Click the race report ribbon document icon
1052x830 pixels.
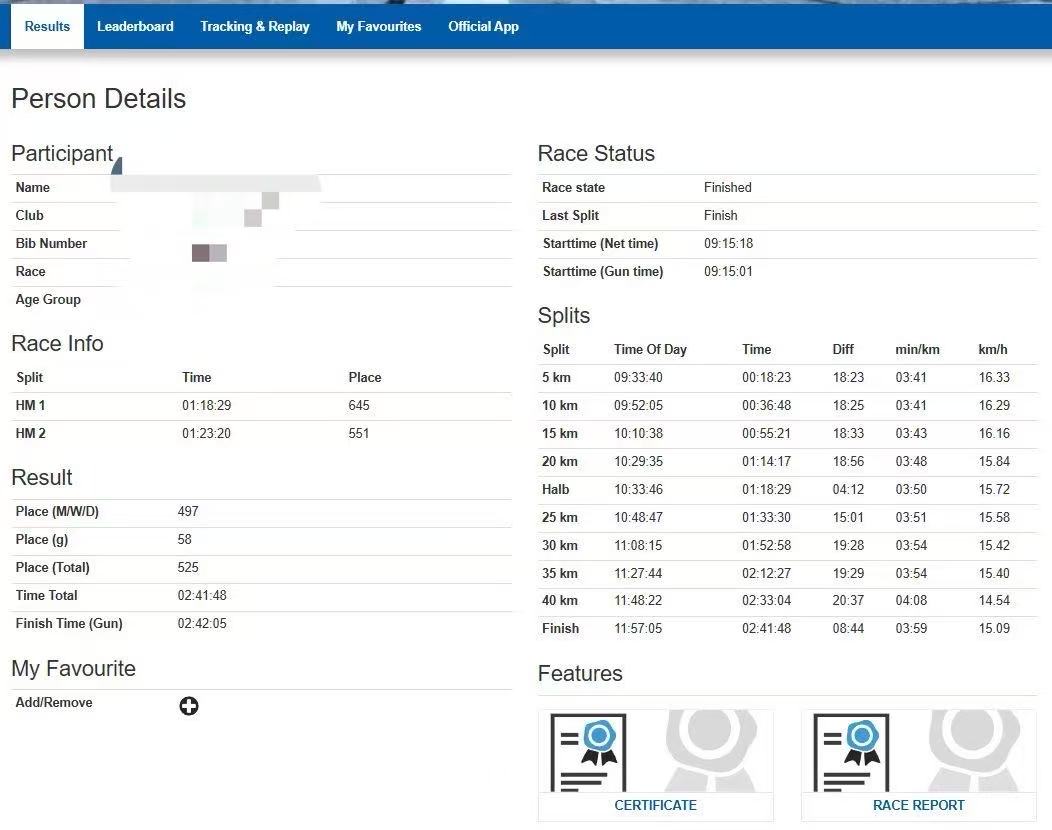[851, 752]
